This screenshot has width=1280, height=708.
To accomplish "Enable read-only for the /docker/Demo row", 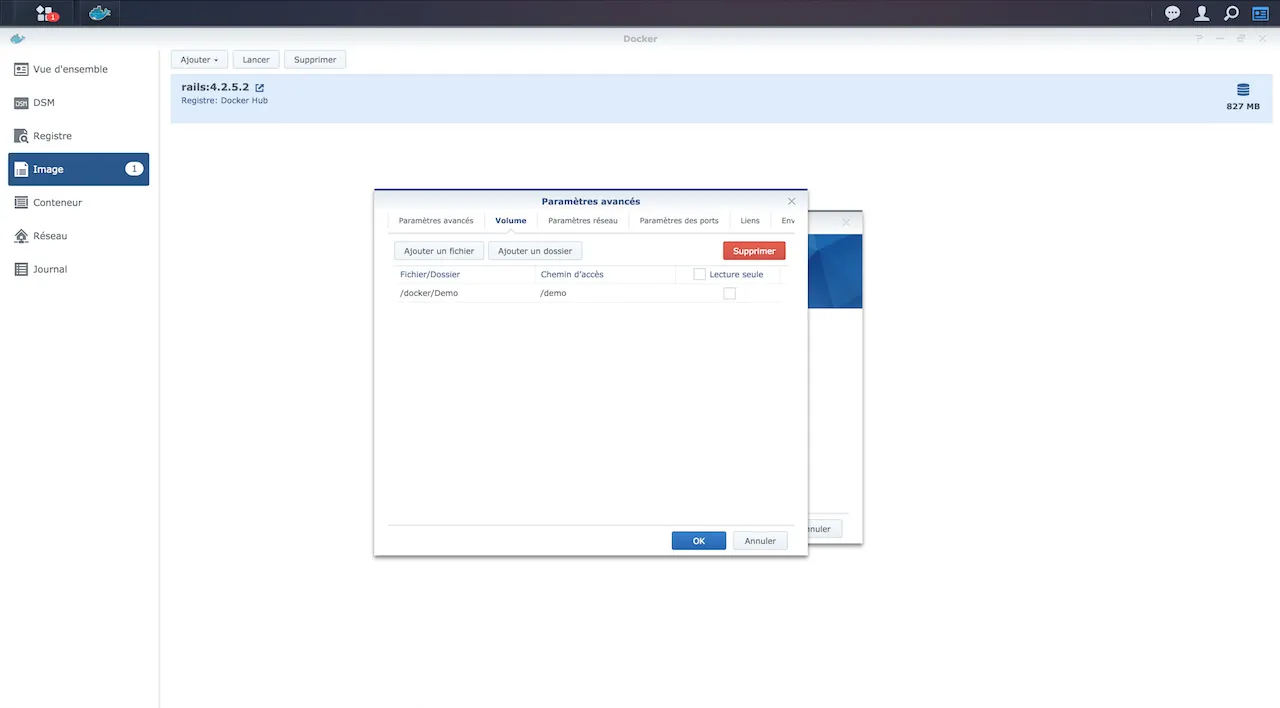I will pyautogui.click(x=729, y=293).
